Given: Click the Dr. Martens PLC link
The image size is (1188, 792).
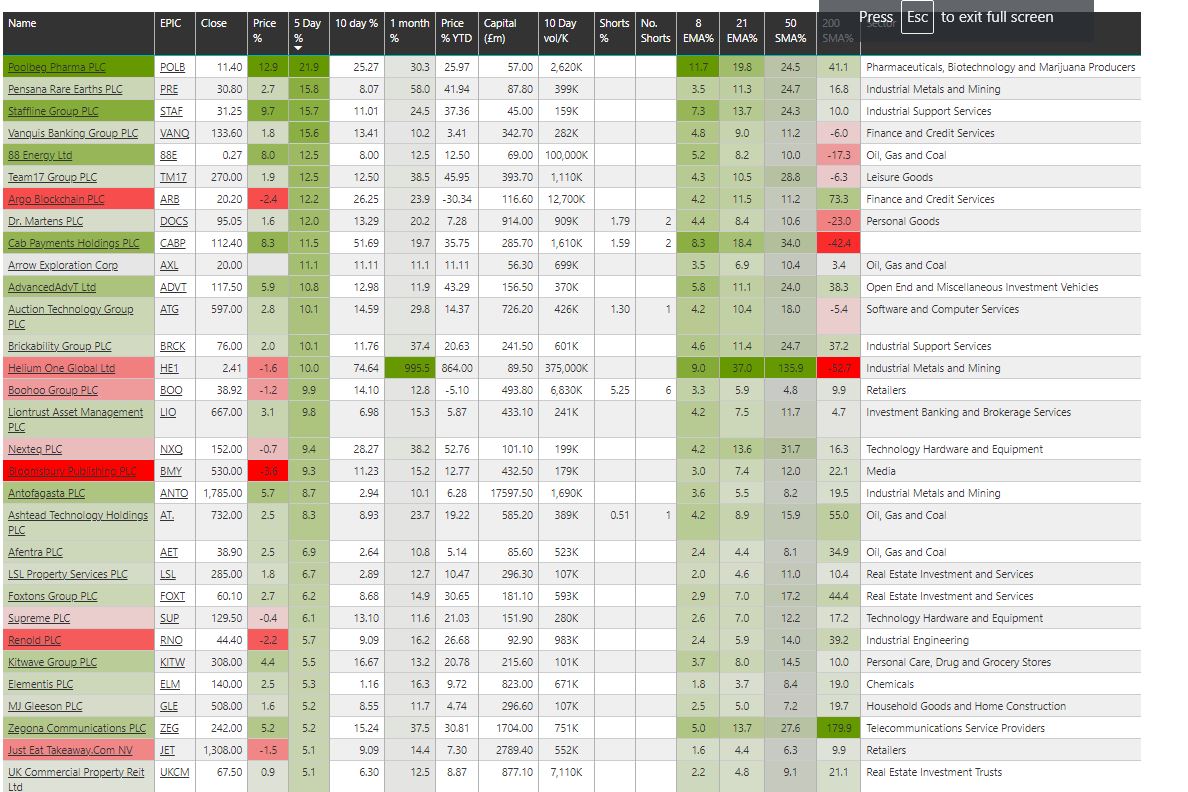Looking at the screenshot, I should pos(46,221).
